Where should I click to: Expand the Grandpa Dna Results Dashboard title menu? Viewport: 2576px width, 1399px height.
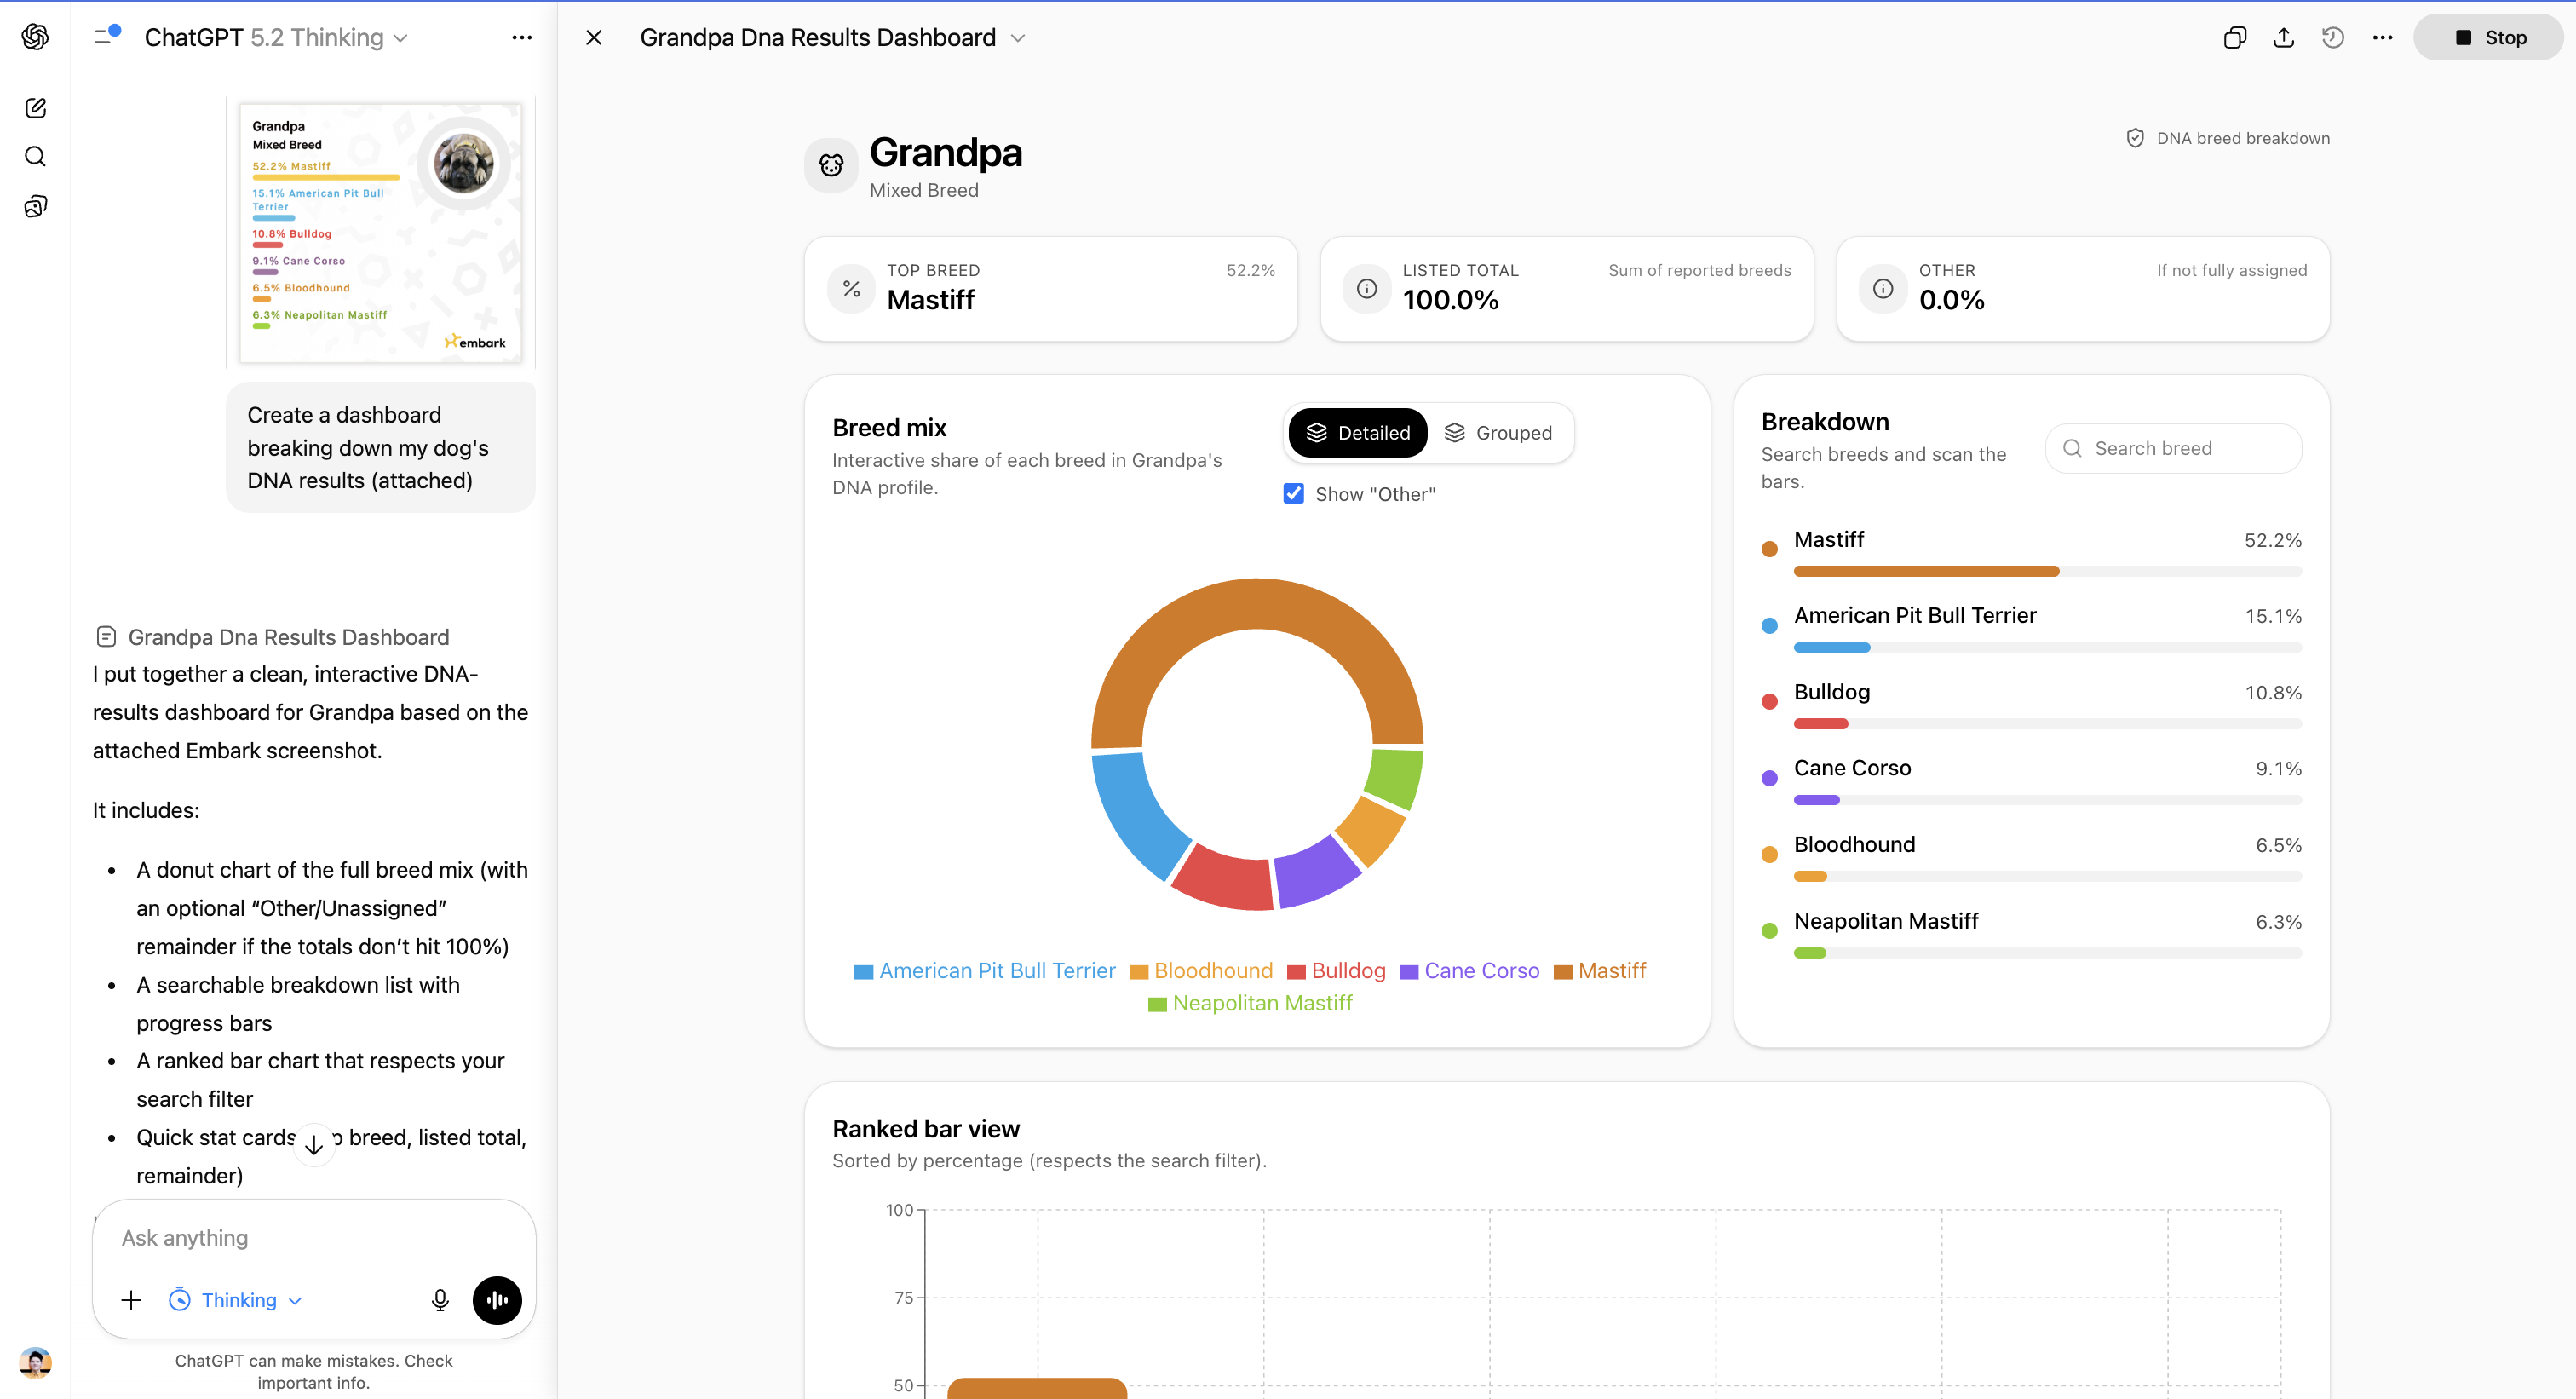coord(1018,37)
